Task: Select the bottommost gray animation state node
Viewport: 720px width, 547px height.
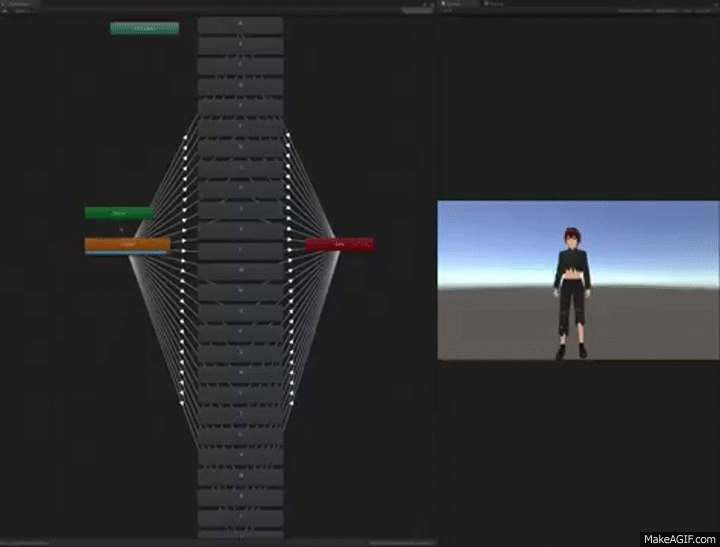Action: pos(240,520)
